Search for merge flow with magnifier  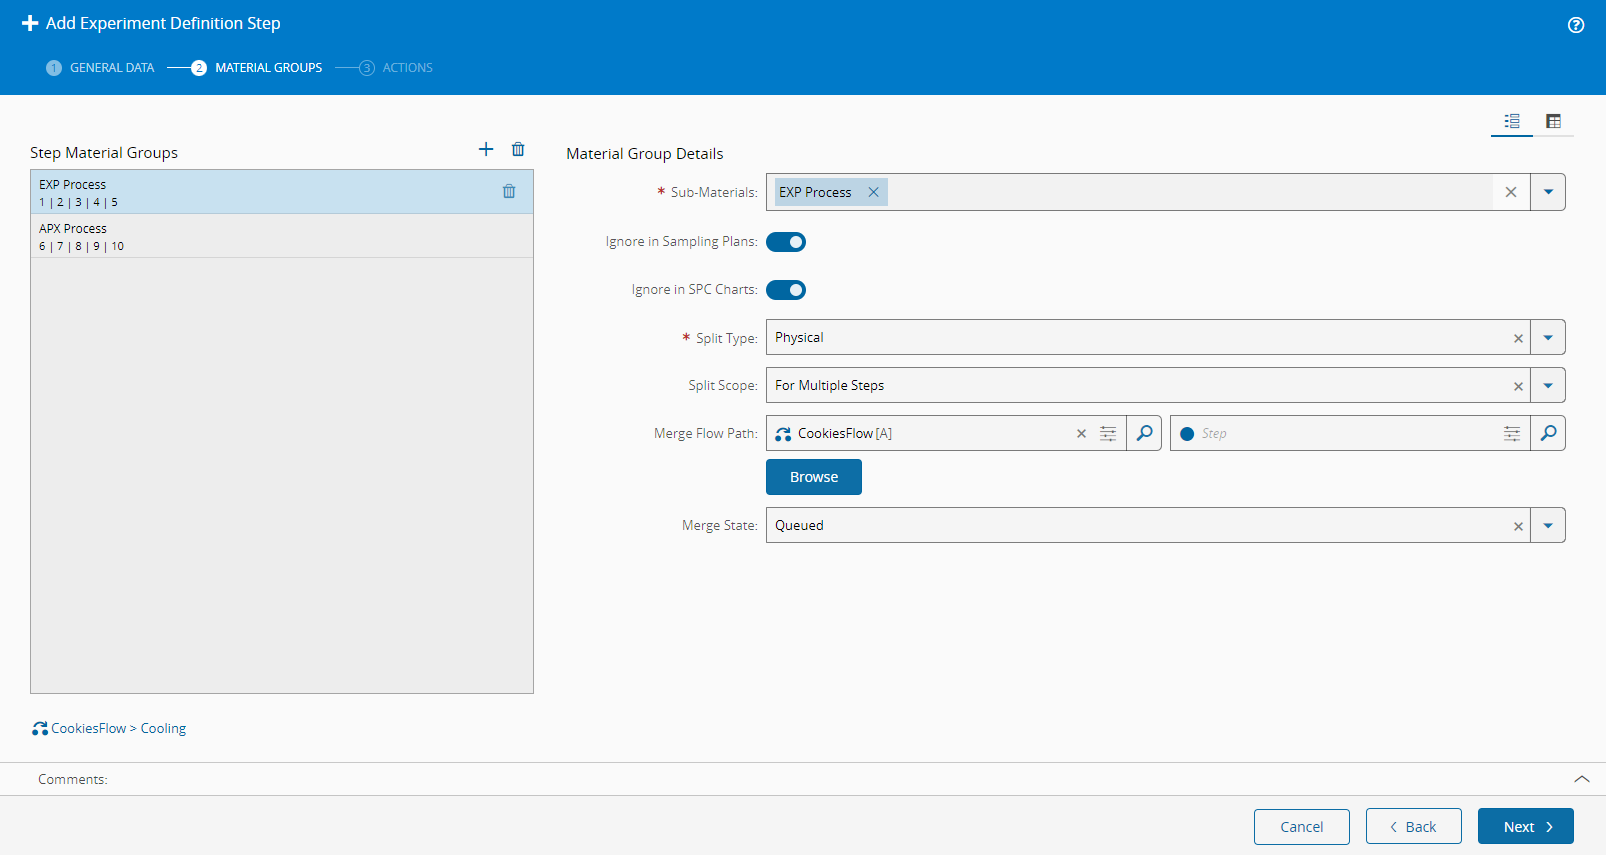(x=1144, y=433)
